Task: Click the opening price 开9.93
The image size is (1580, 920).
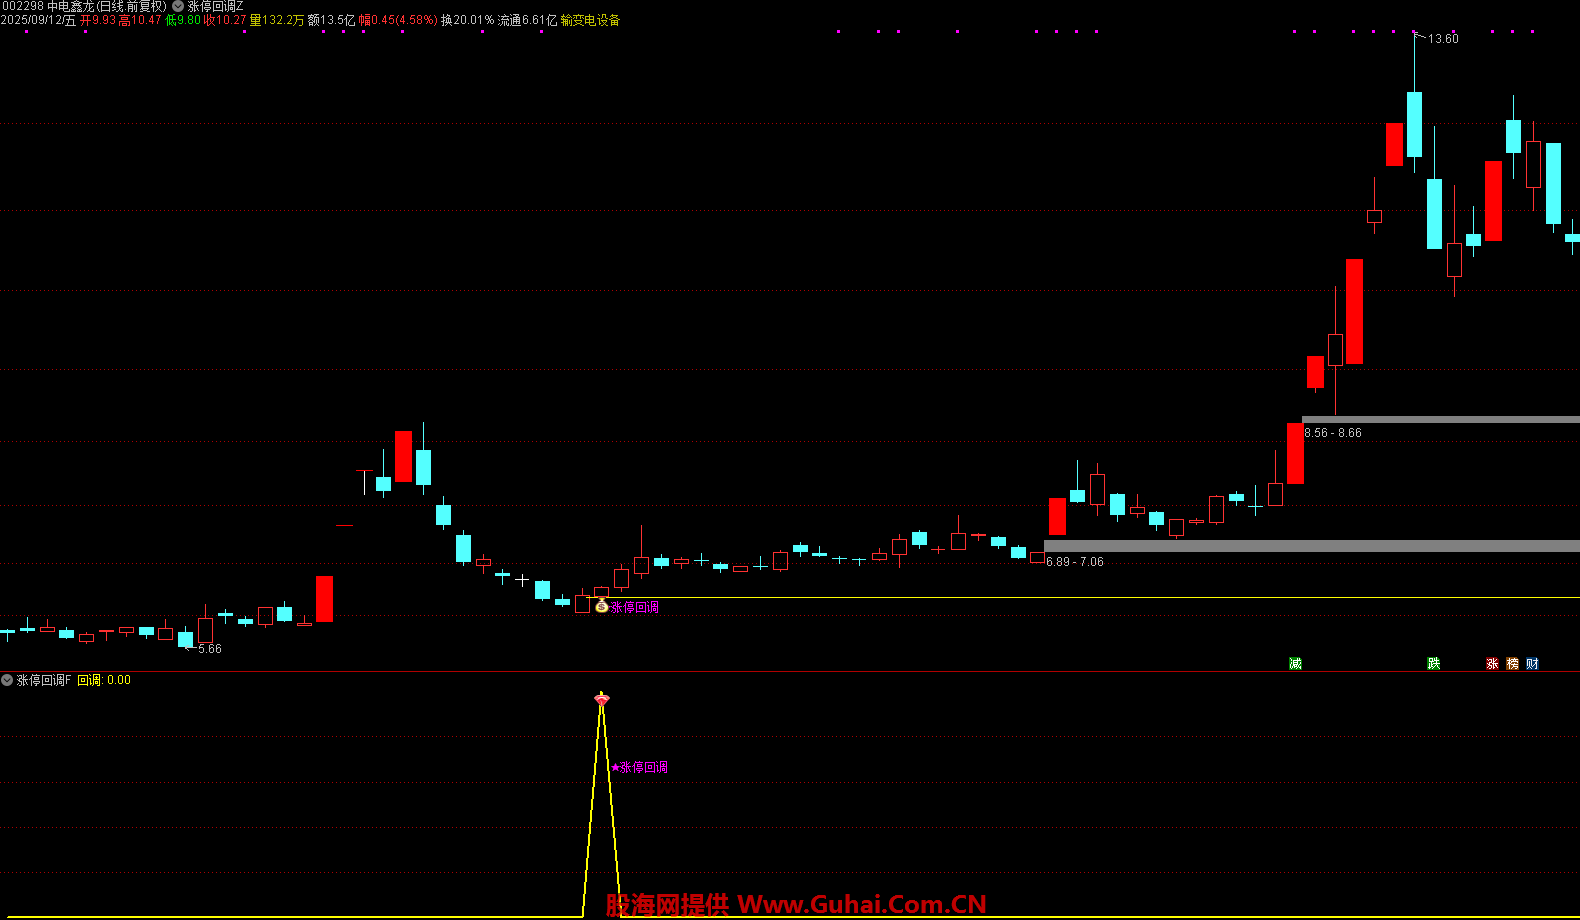Action: (x=98, y=20)
